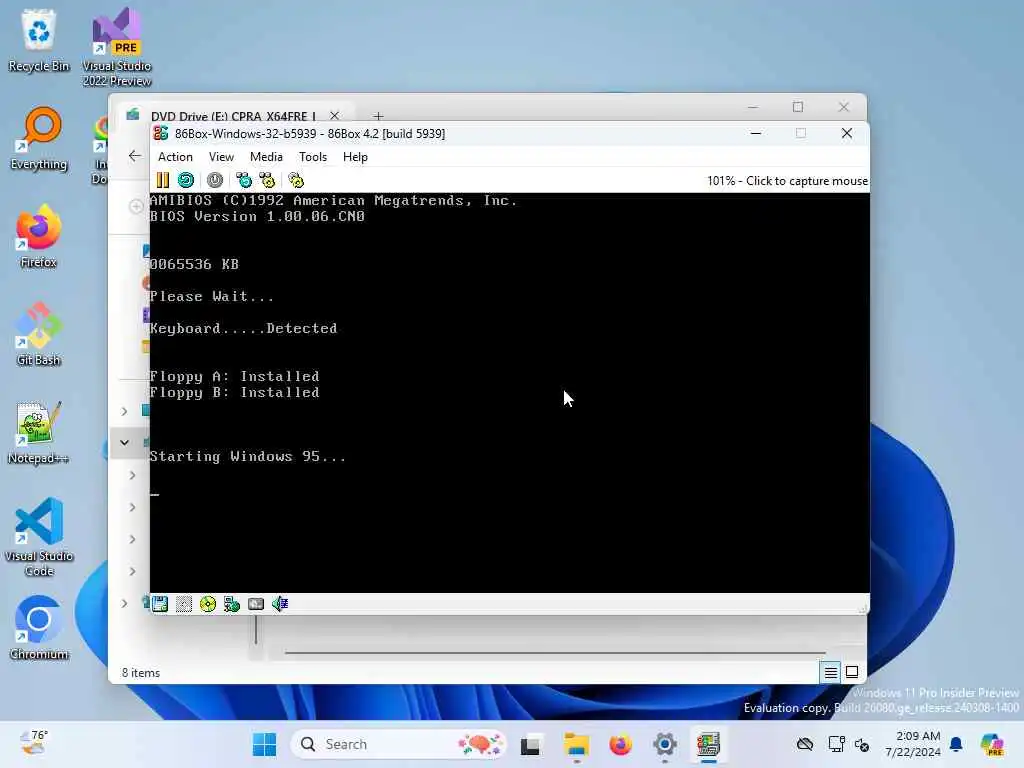
Task: Open 86Box settings gear icon
Action: (296, 180)
